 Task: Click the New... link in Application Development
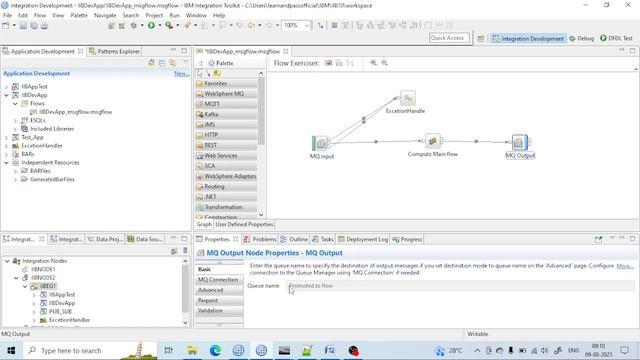click(181, 73)
